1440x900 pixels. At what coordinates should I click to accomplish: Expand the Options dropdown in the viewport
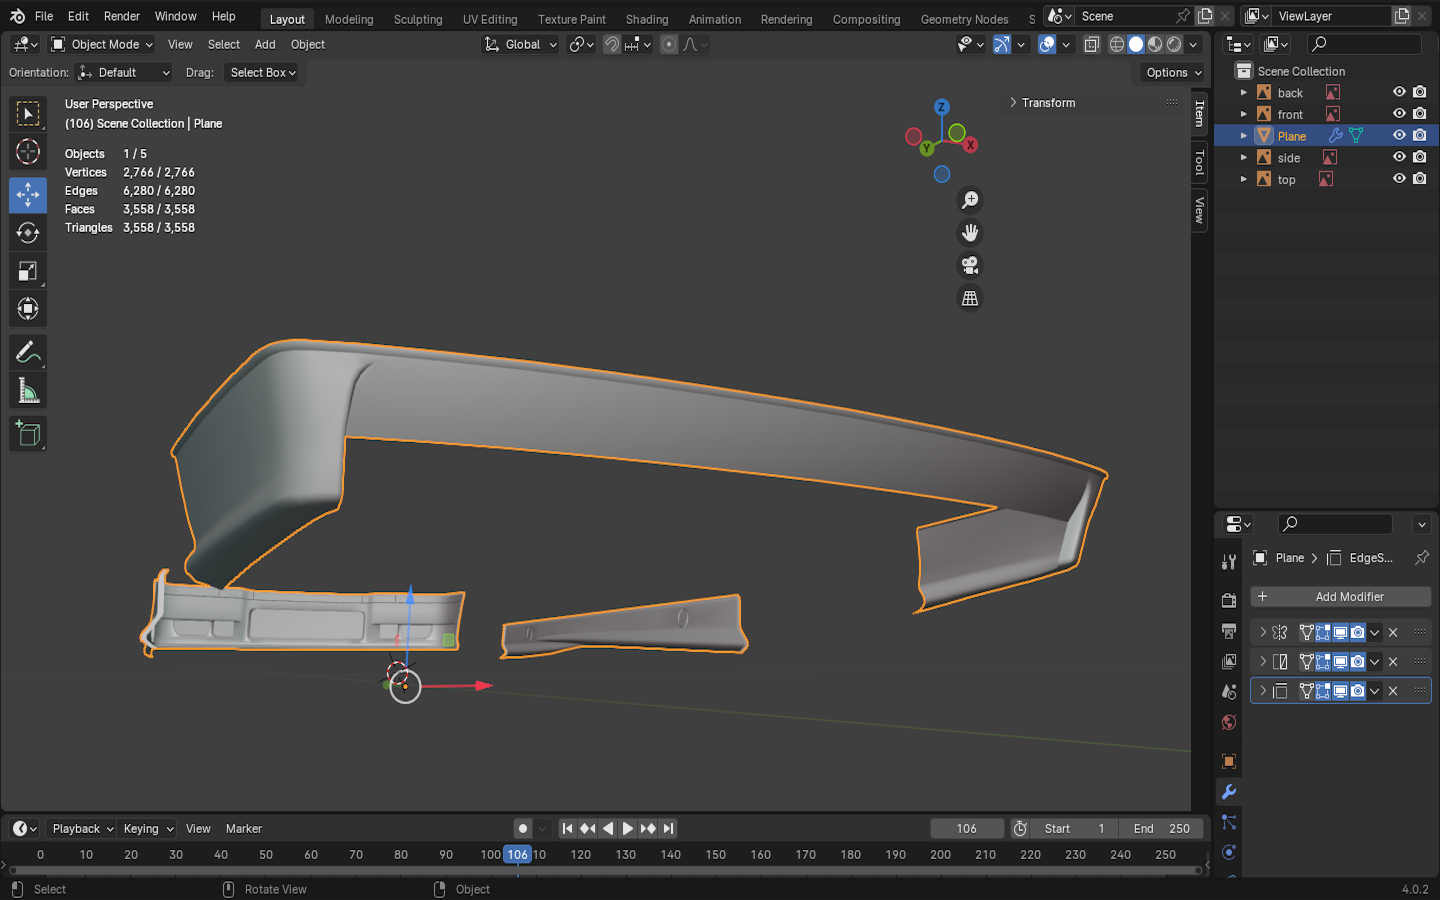(x=1173, y=72)
